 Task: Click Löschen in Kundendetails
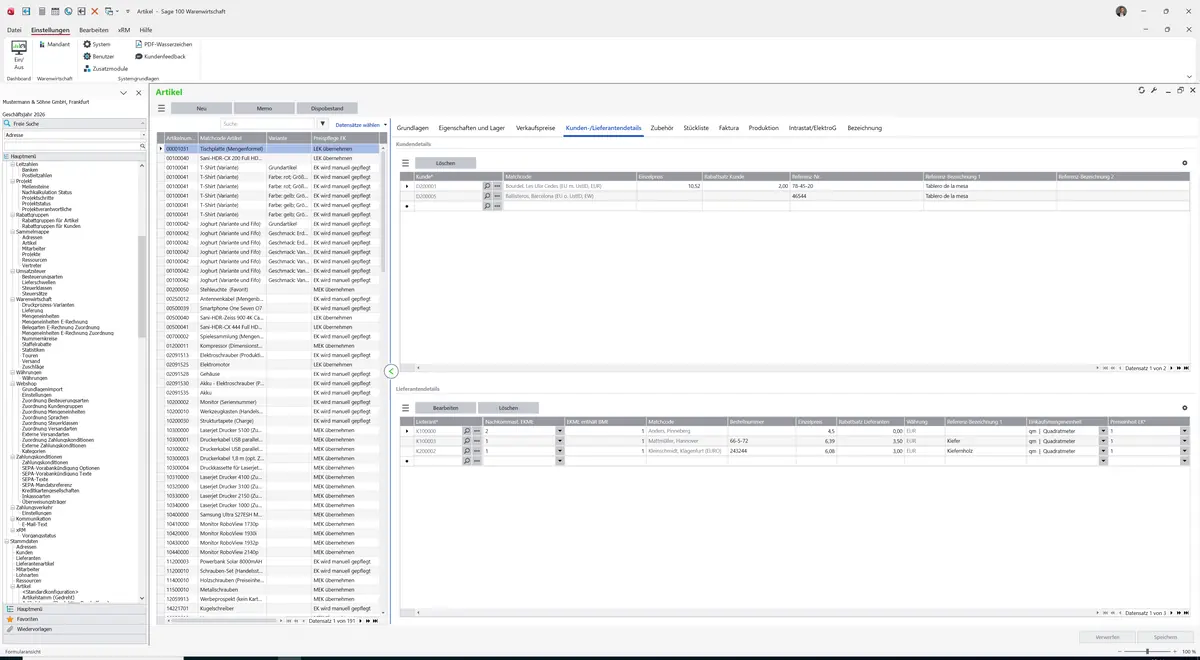446,163
